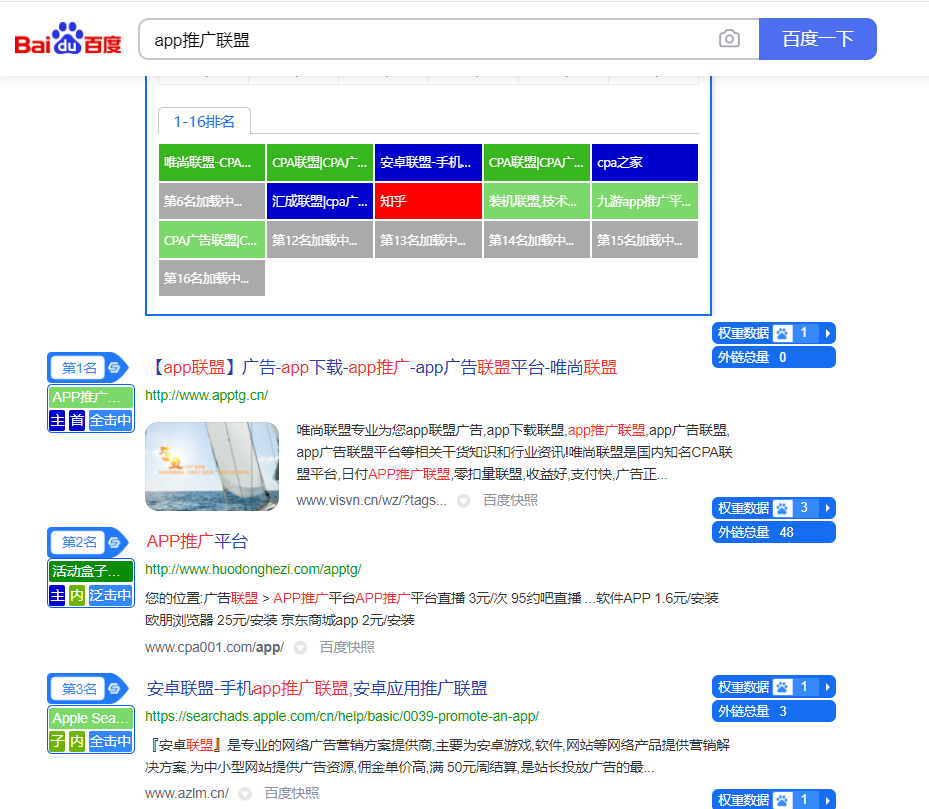Select the 安卓联盟-手机... ranking cell
This screenshot has height=809, width=929.
(x=428, y=162)
